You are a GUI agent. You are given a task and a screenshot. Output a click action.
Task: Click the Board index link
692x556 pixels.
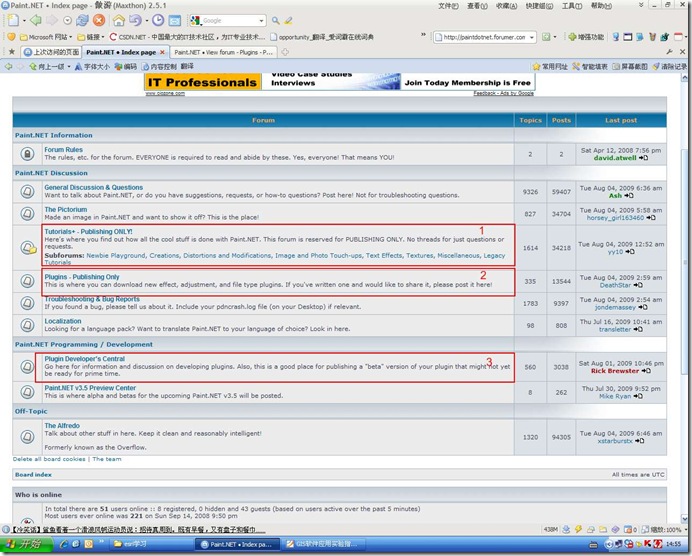(33, 474)
